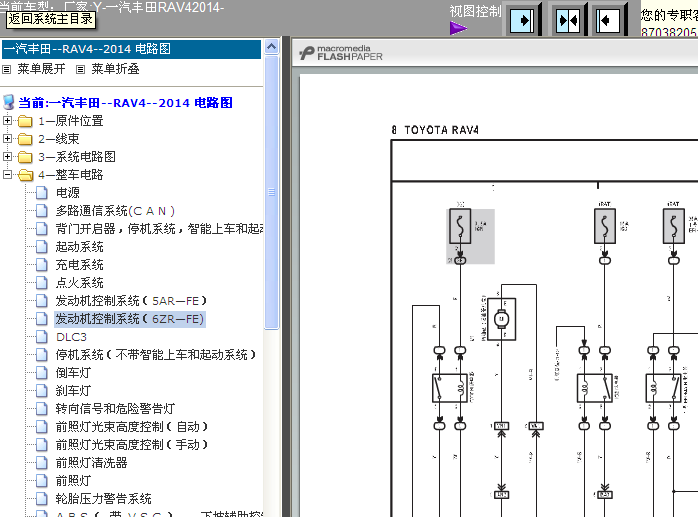Click the 一汽丰田--RAV4--2014 电路图 header bar

[131, 49]
